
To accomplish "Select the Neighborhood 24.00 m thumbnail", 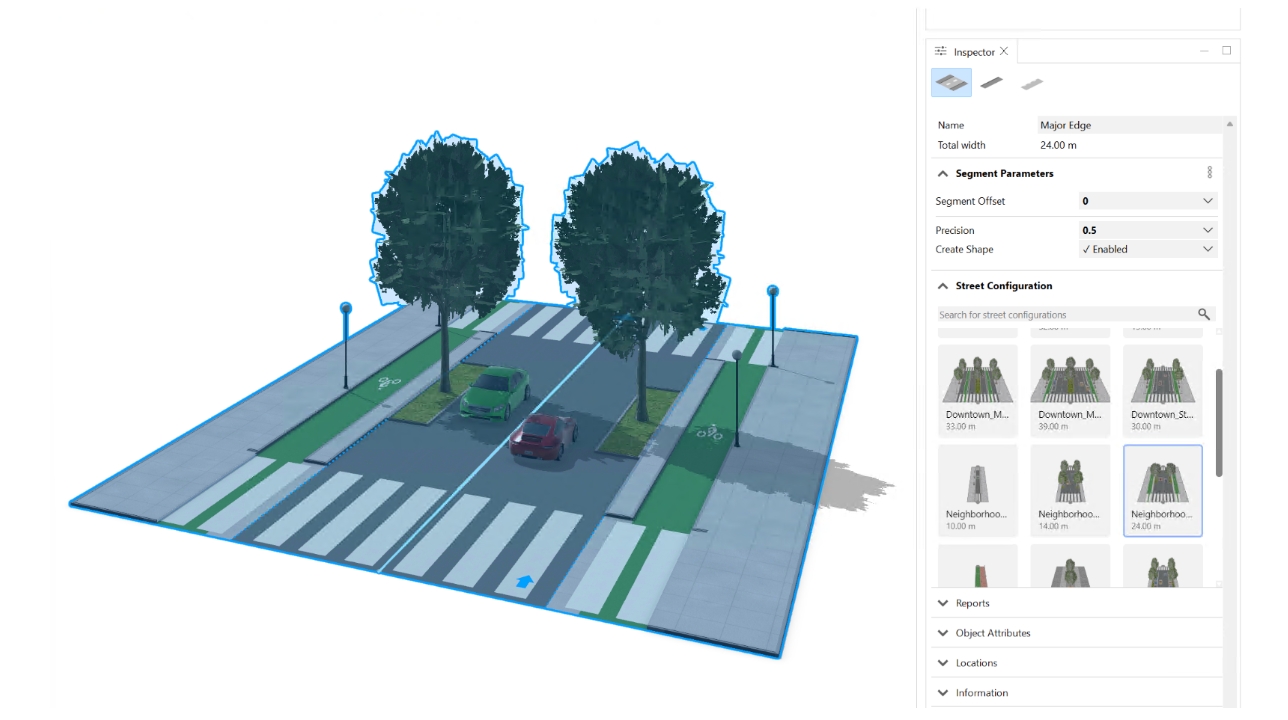I will tap(1163, 490).
